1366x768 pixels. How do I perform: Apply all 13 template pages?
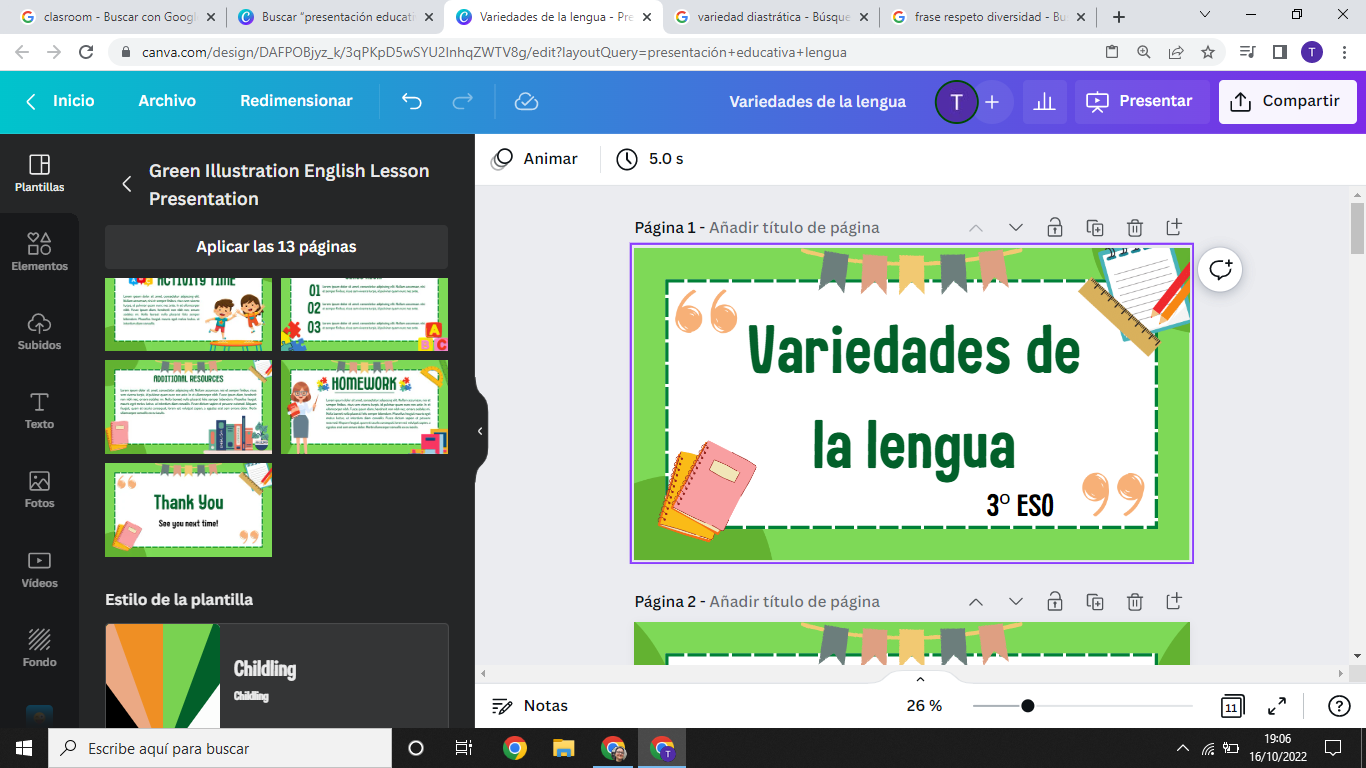(276, 247)
